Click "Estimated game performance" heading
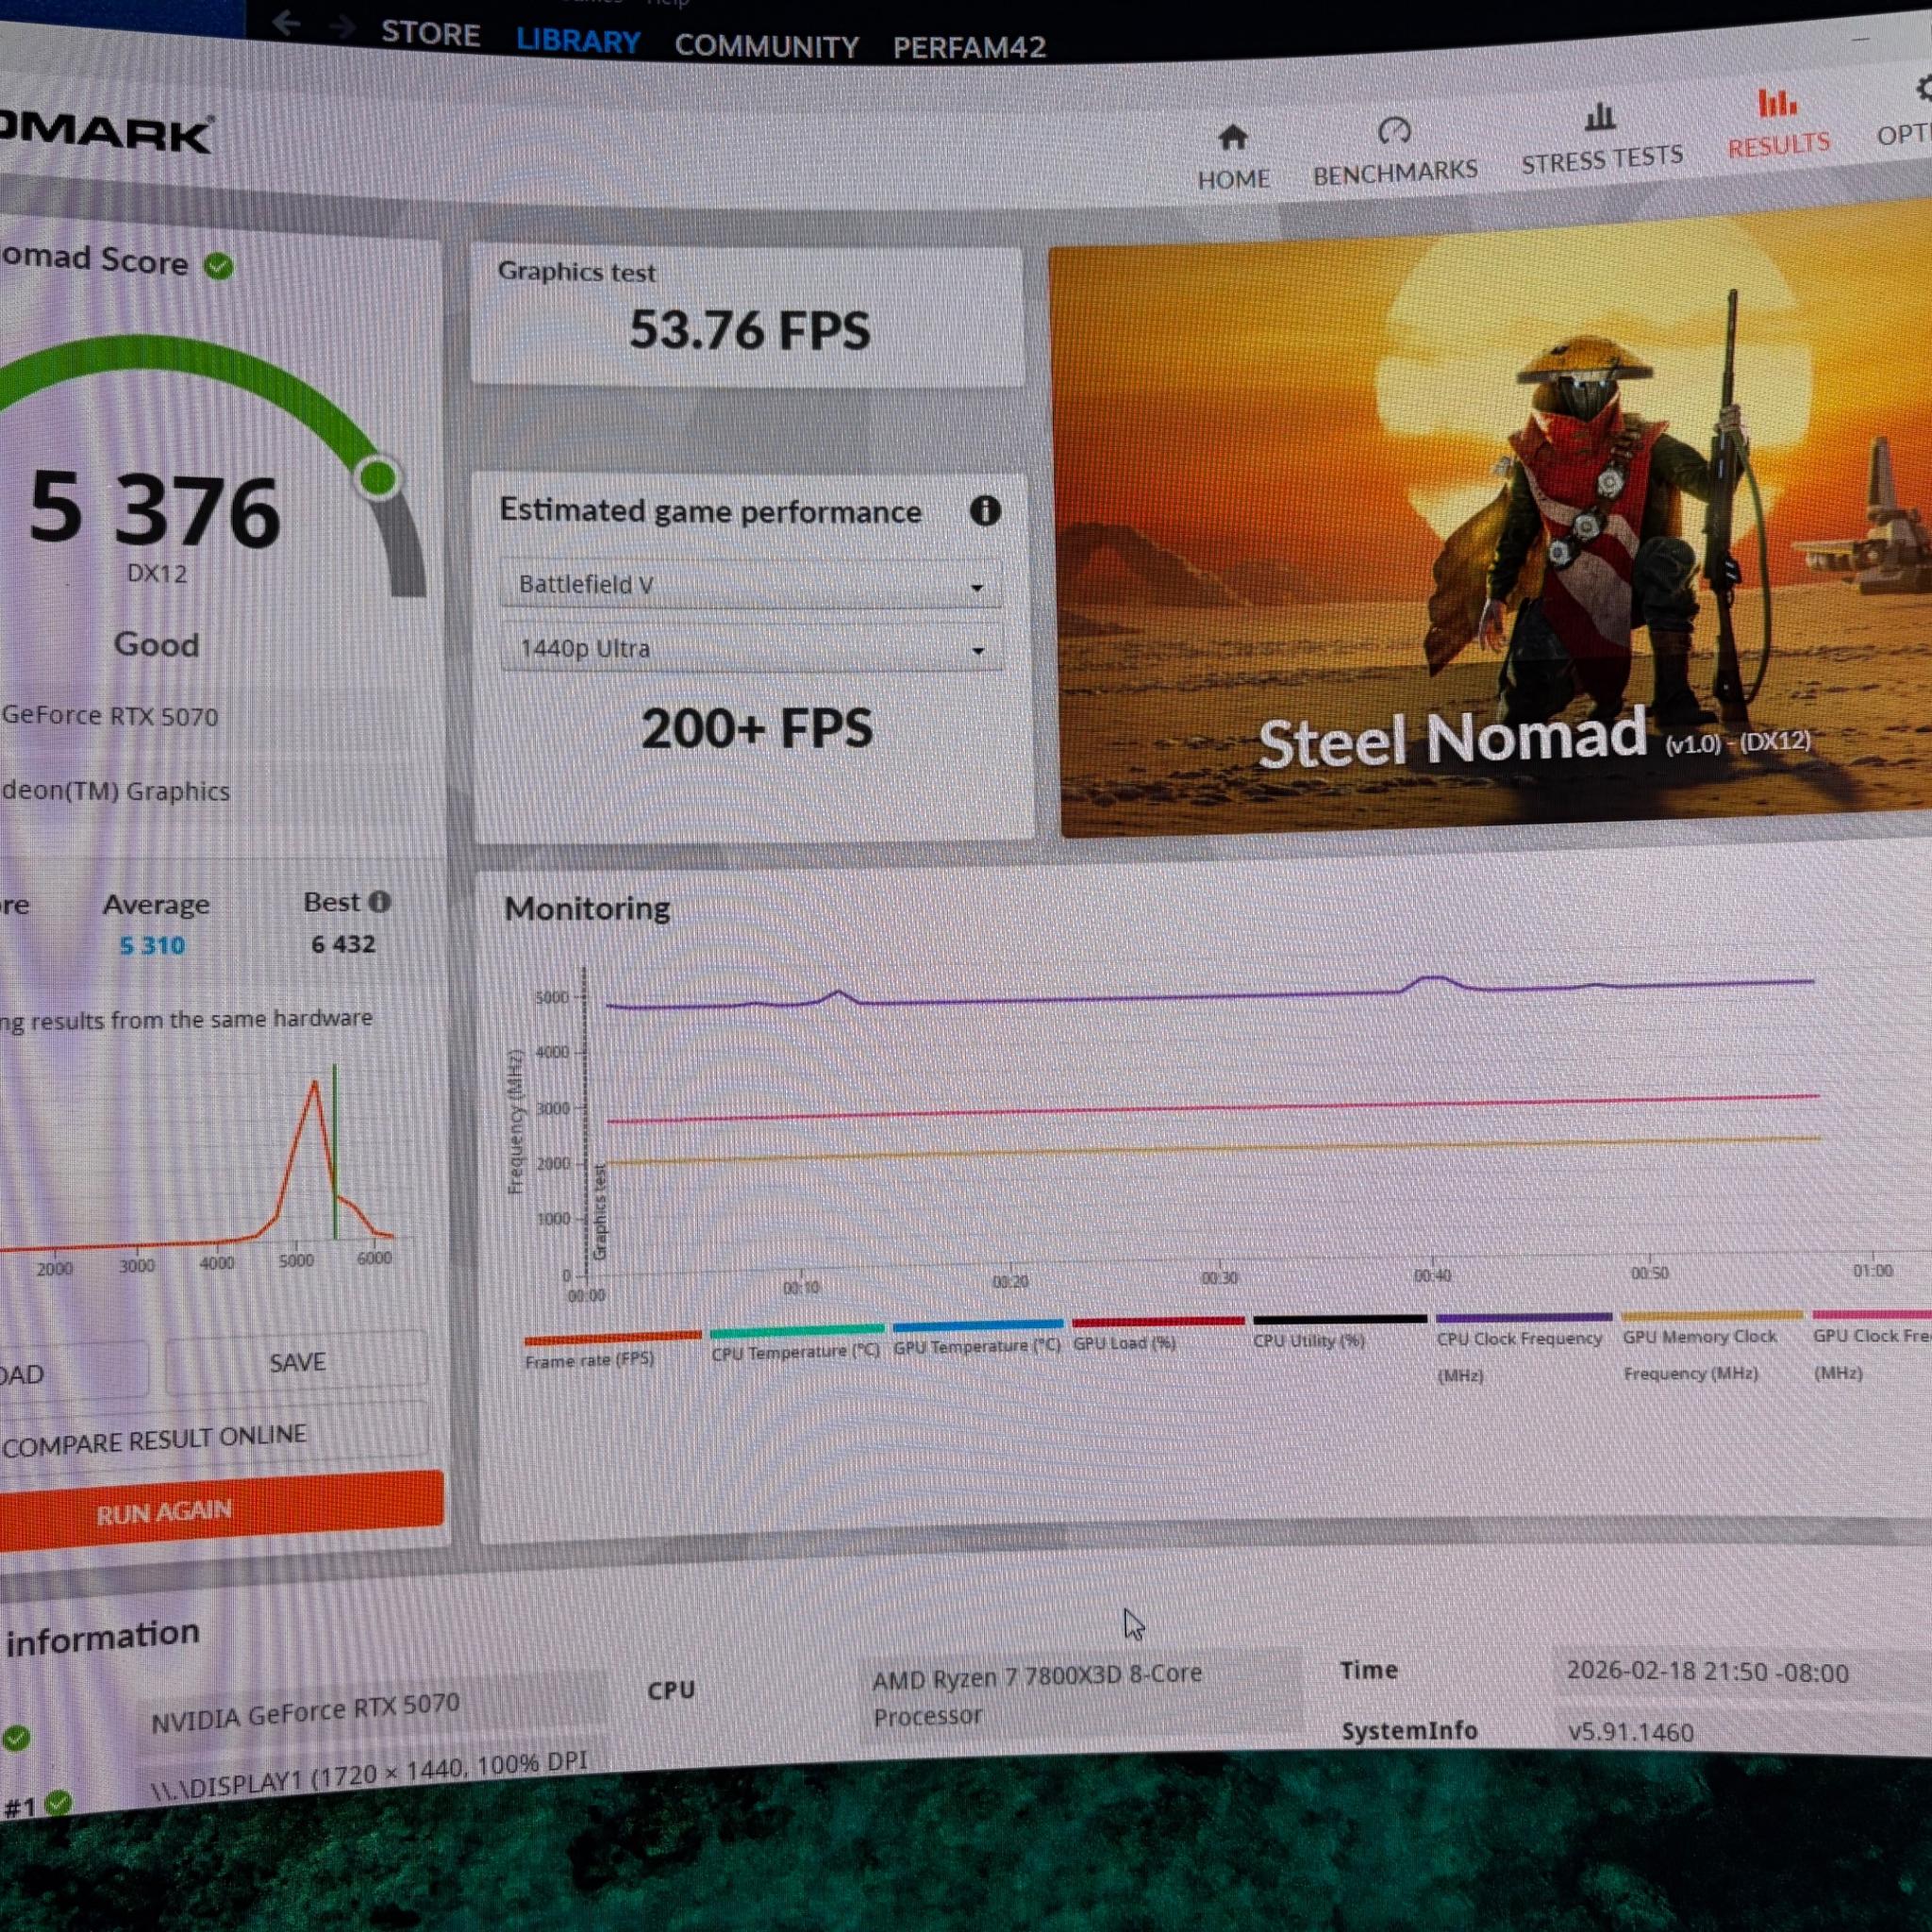 pos(710,511)
